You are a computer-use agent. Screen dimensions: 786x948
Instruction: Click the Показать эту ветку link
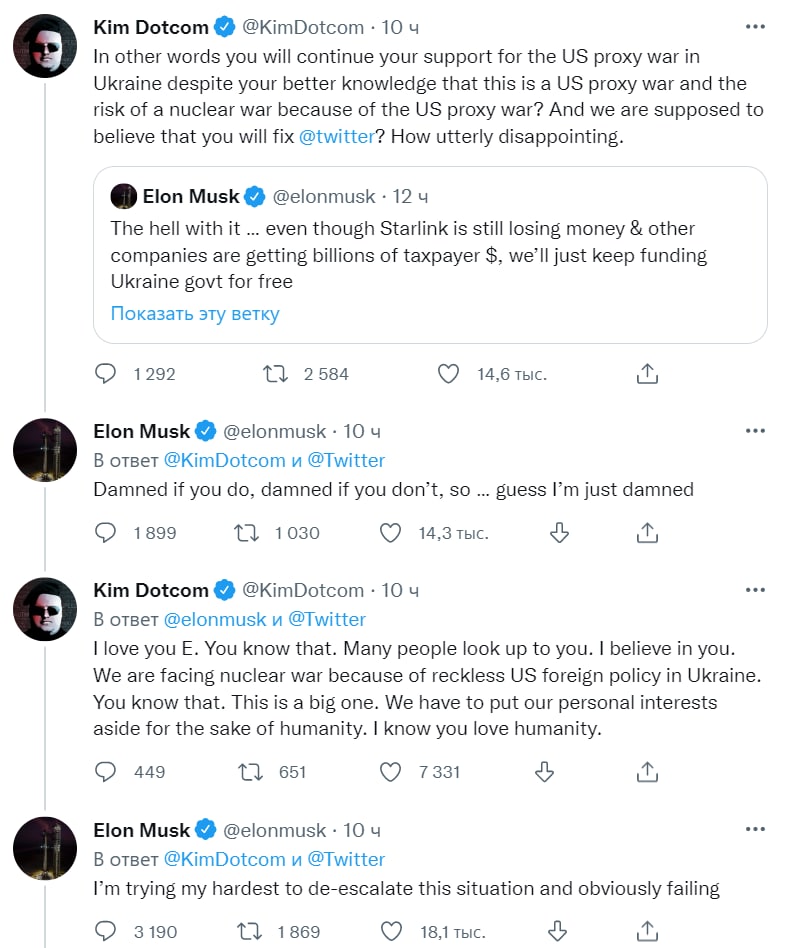(x=195, y=314)
